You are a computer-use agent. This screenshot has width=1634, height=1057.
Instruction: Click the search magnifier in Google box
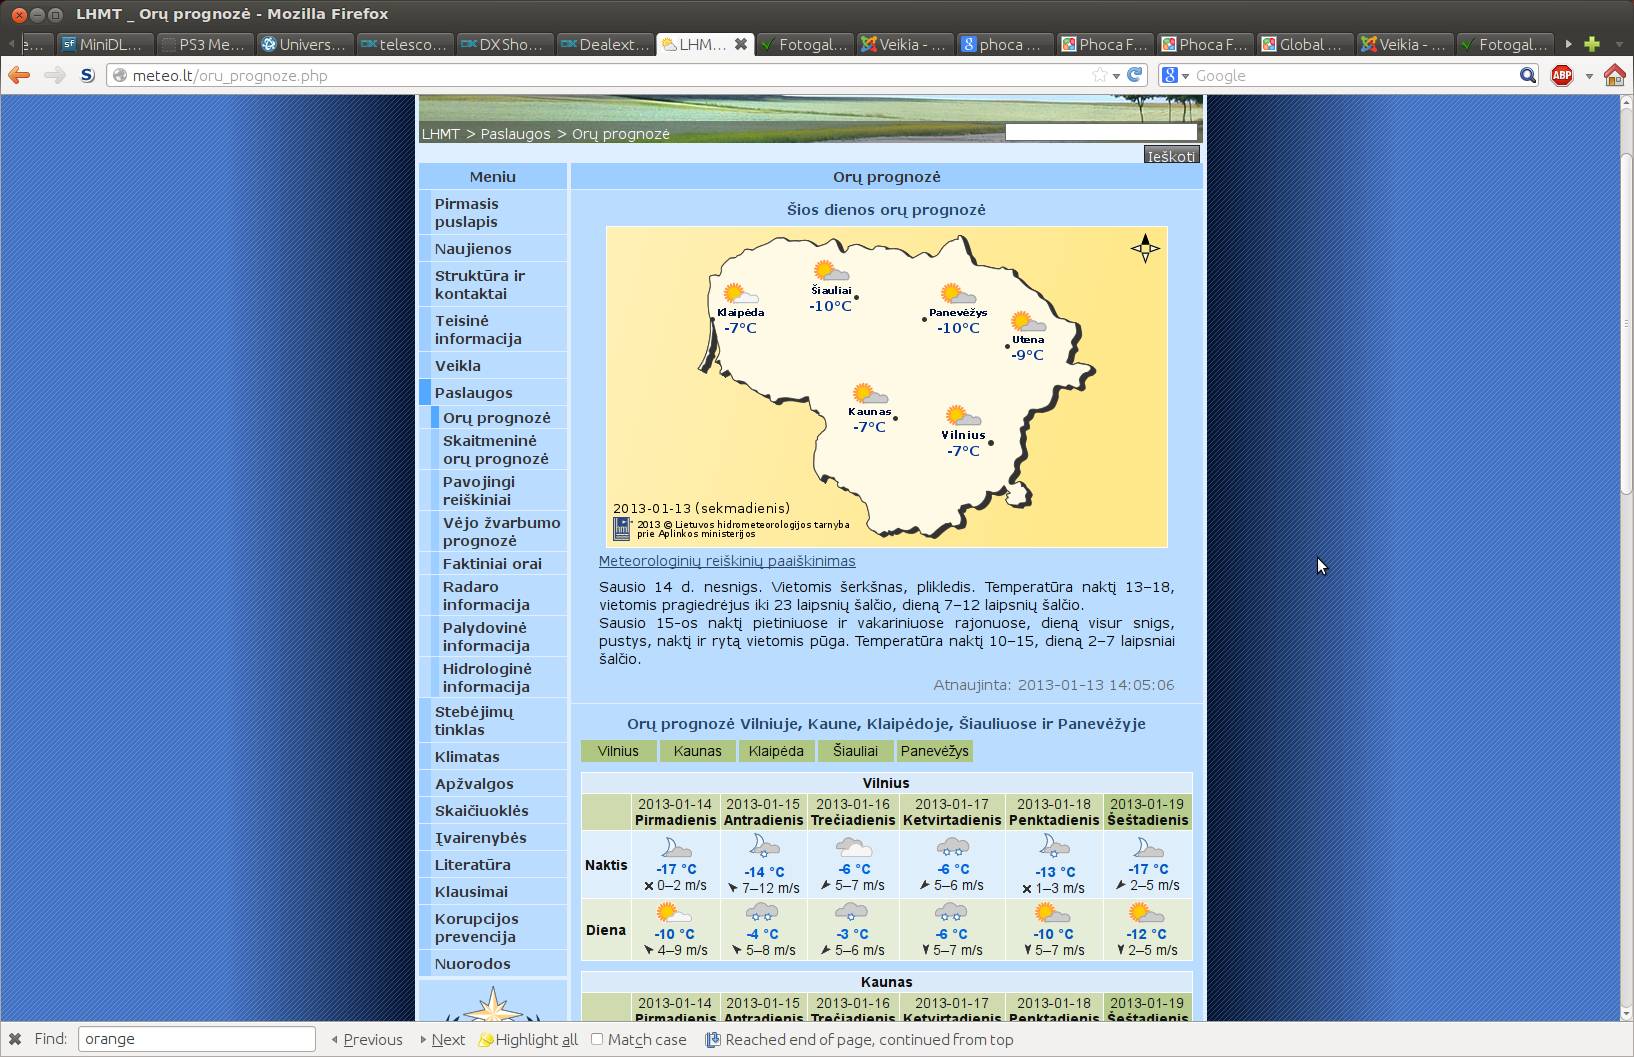[x=1527, y=75]
